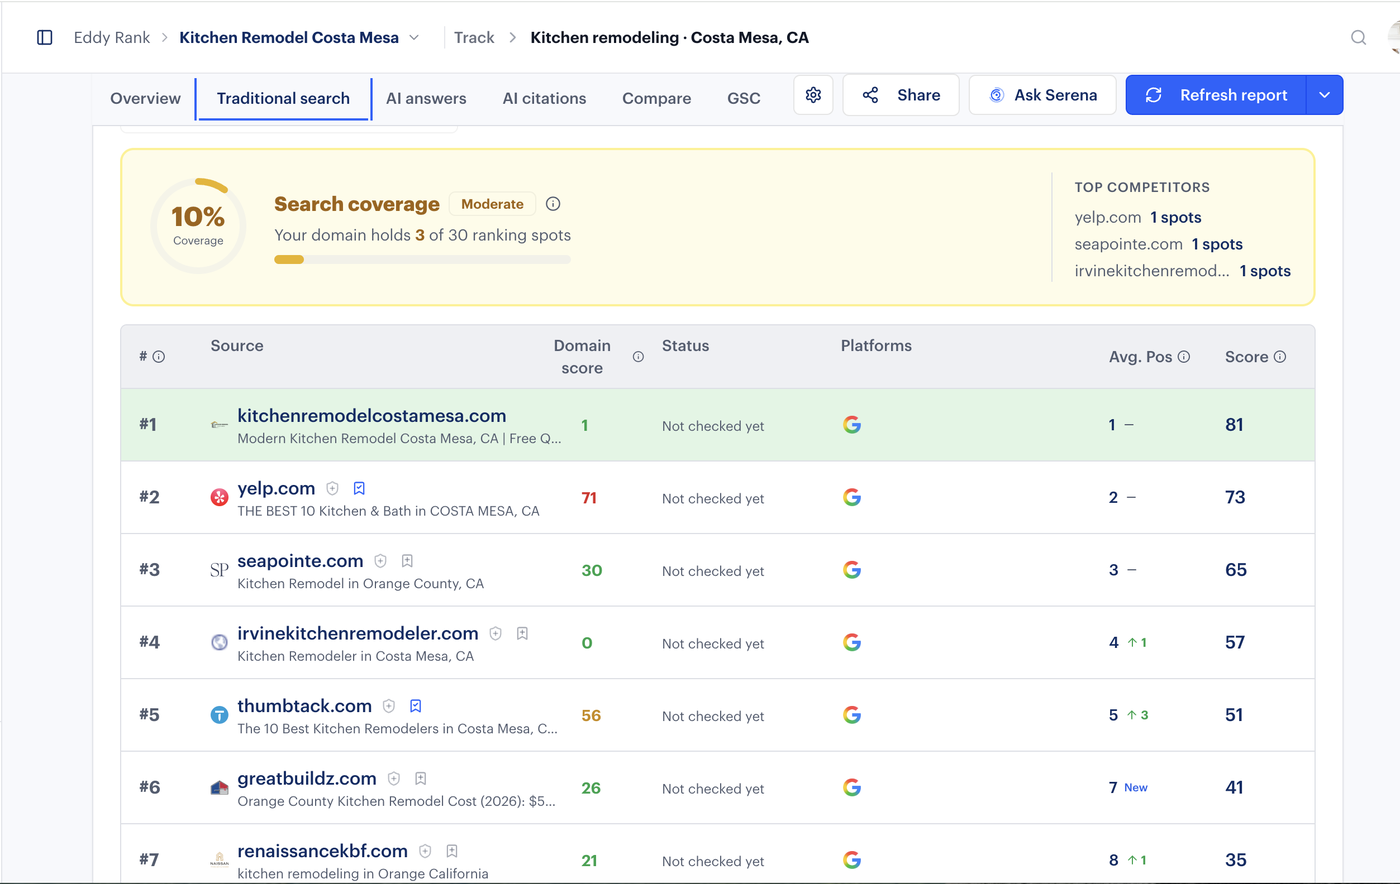Toggle the thumbtack.com bookmark
The image size is (1400, 884).
tap(416, 706)
